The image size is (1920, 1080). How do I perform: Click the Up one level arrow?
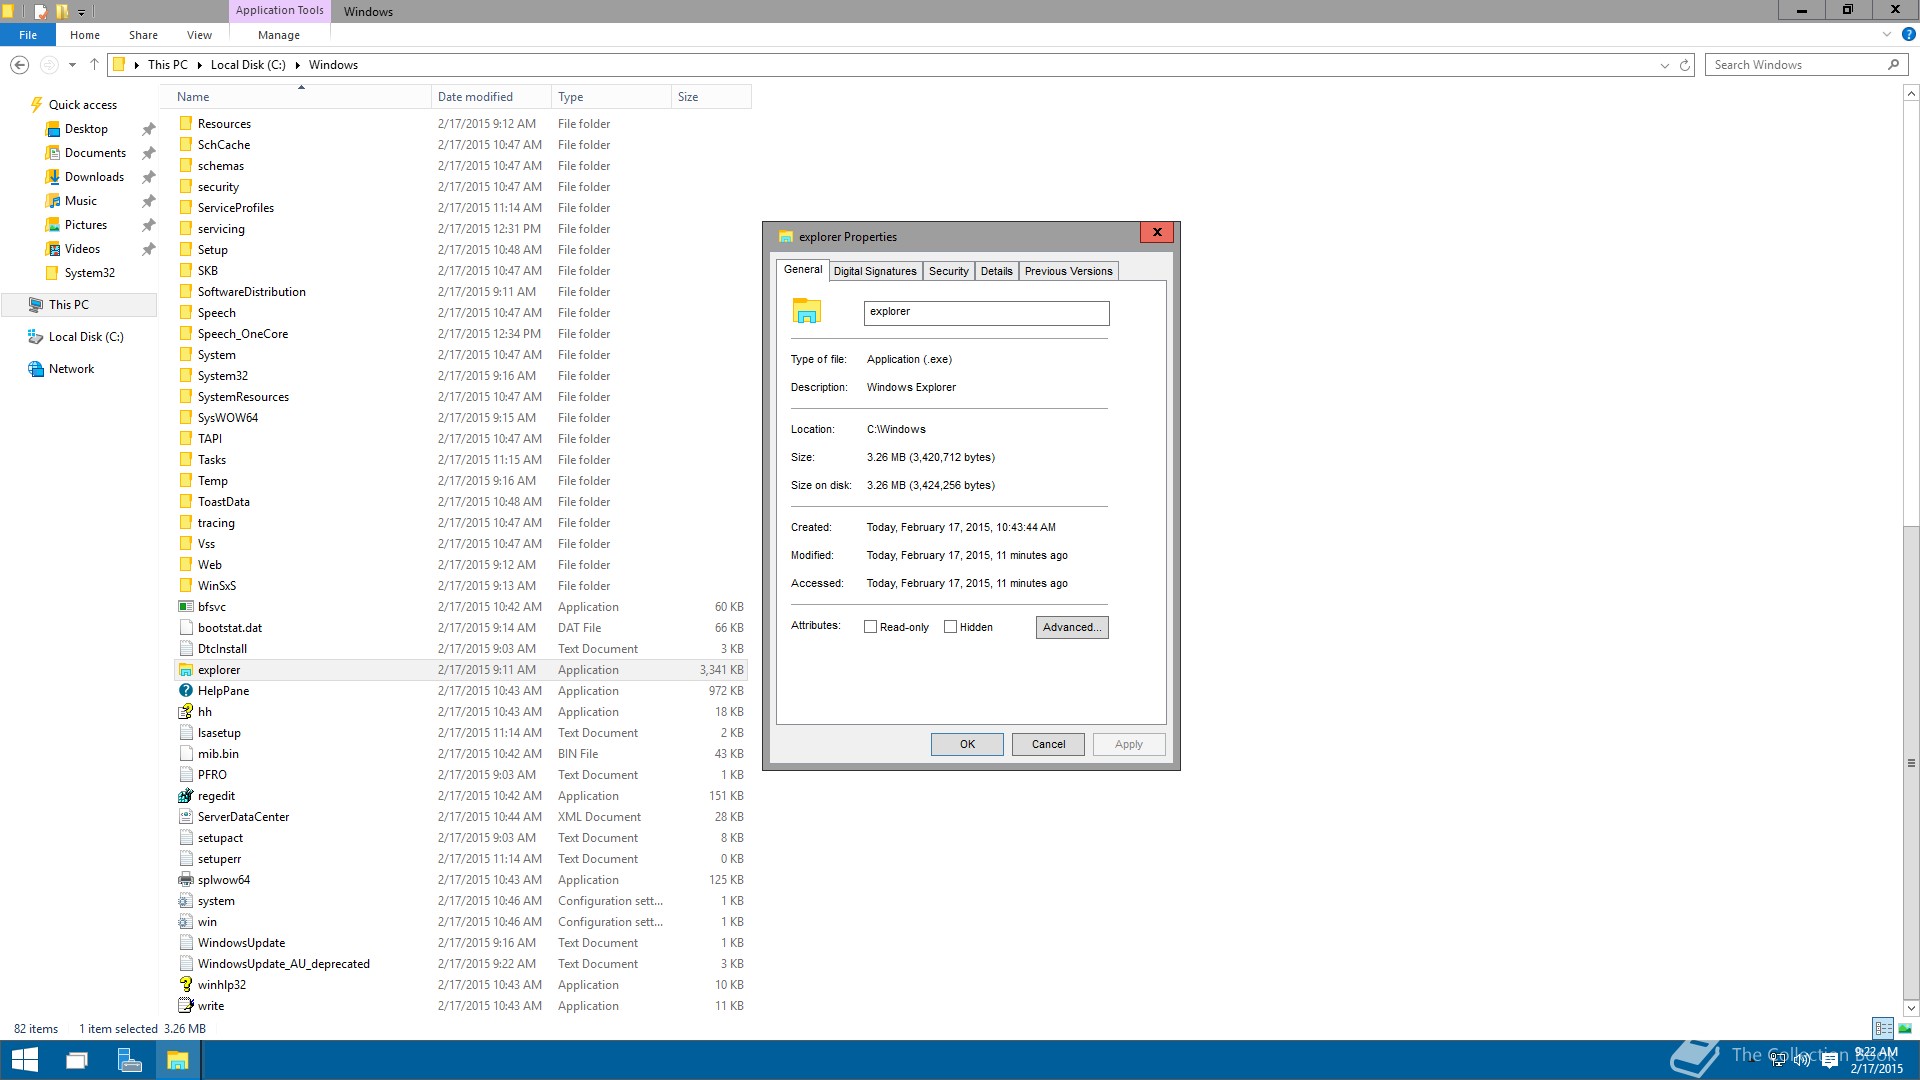coord(94,65)
